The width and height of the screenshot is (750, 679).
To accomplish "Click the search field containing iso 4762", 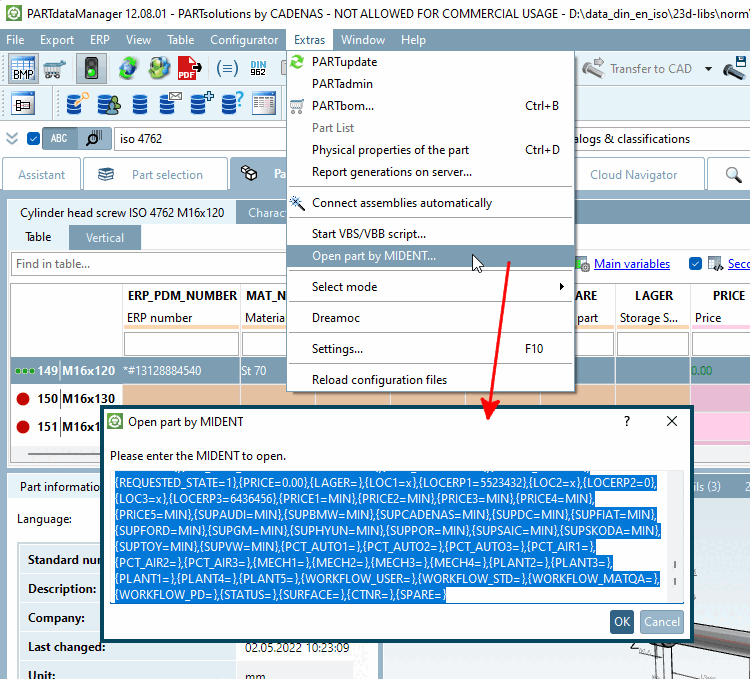I will tap(200, 139).
